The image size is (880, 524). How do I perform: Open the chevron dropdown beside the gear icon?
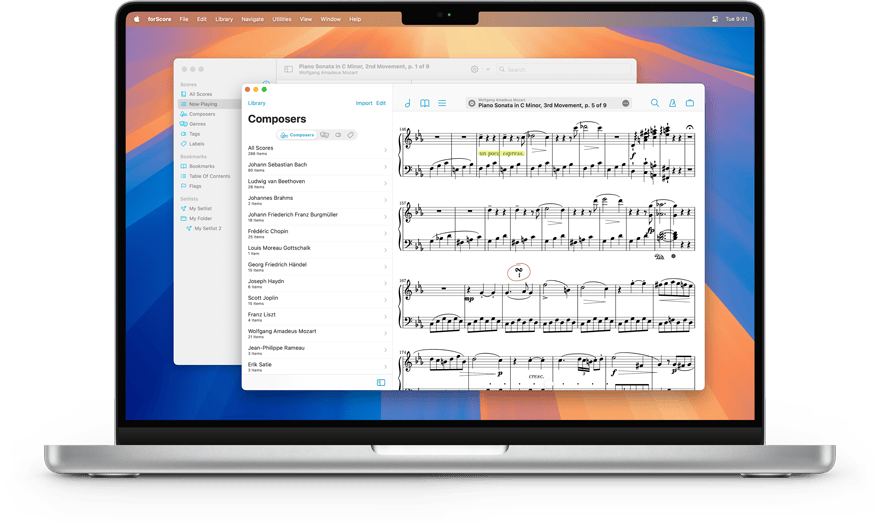tap(488, 70)
